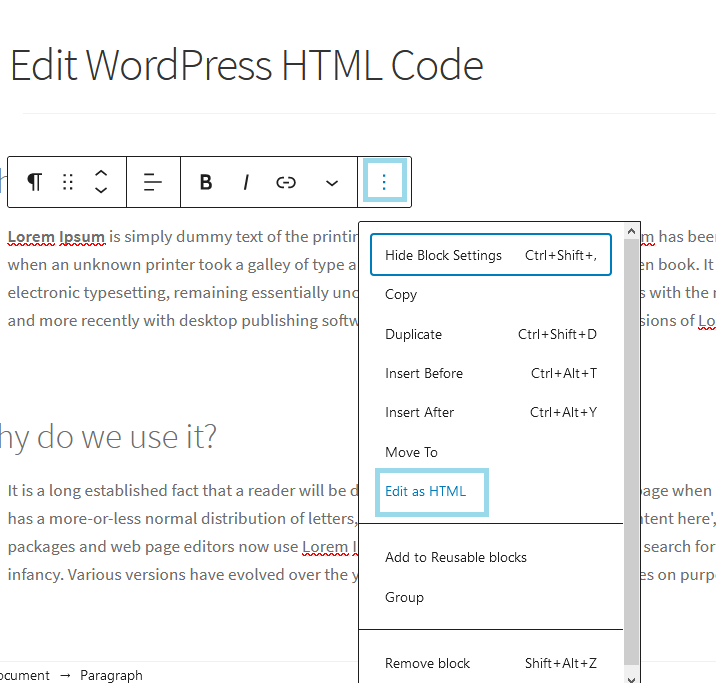Choose Move To from the menu
716x683 pixels.
pyautogui.click(x=491, y=452)
